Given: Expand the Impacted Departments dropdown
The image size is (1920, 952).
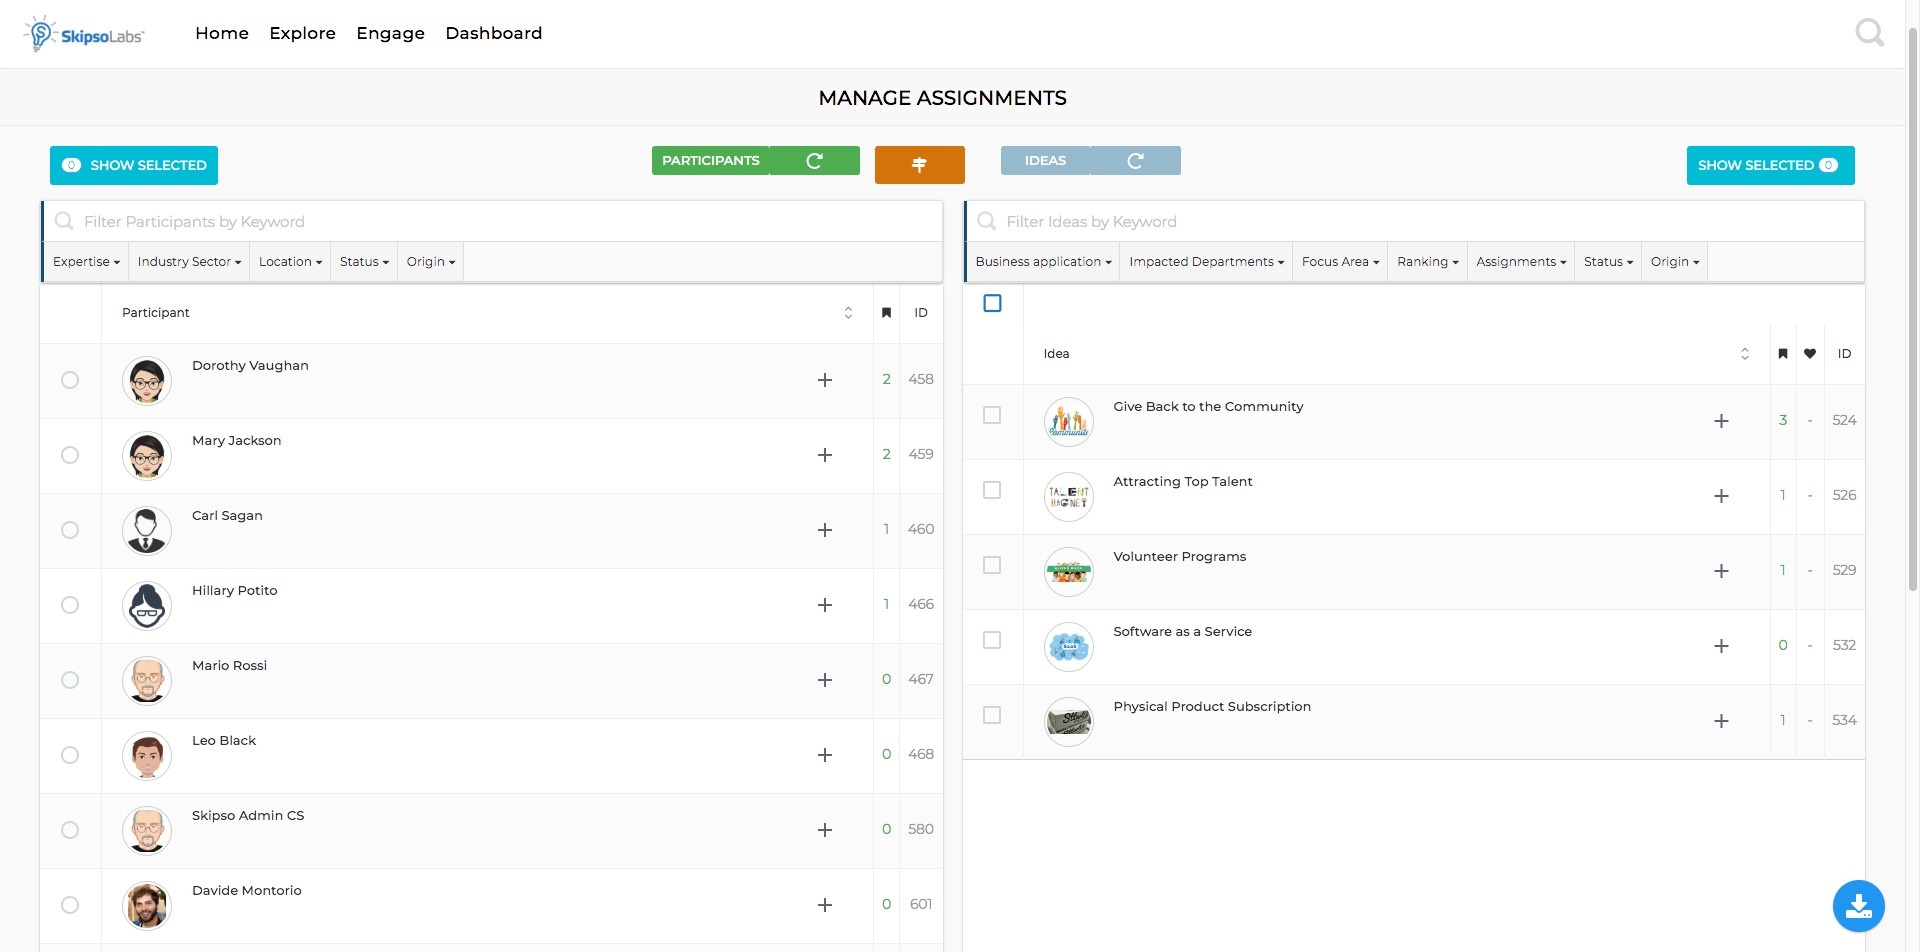Looking at the screenshot, I should (1206, 262).
